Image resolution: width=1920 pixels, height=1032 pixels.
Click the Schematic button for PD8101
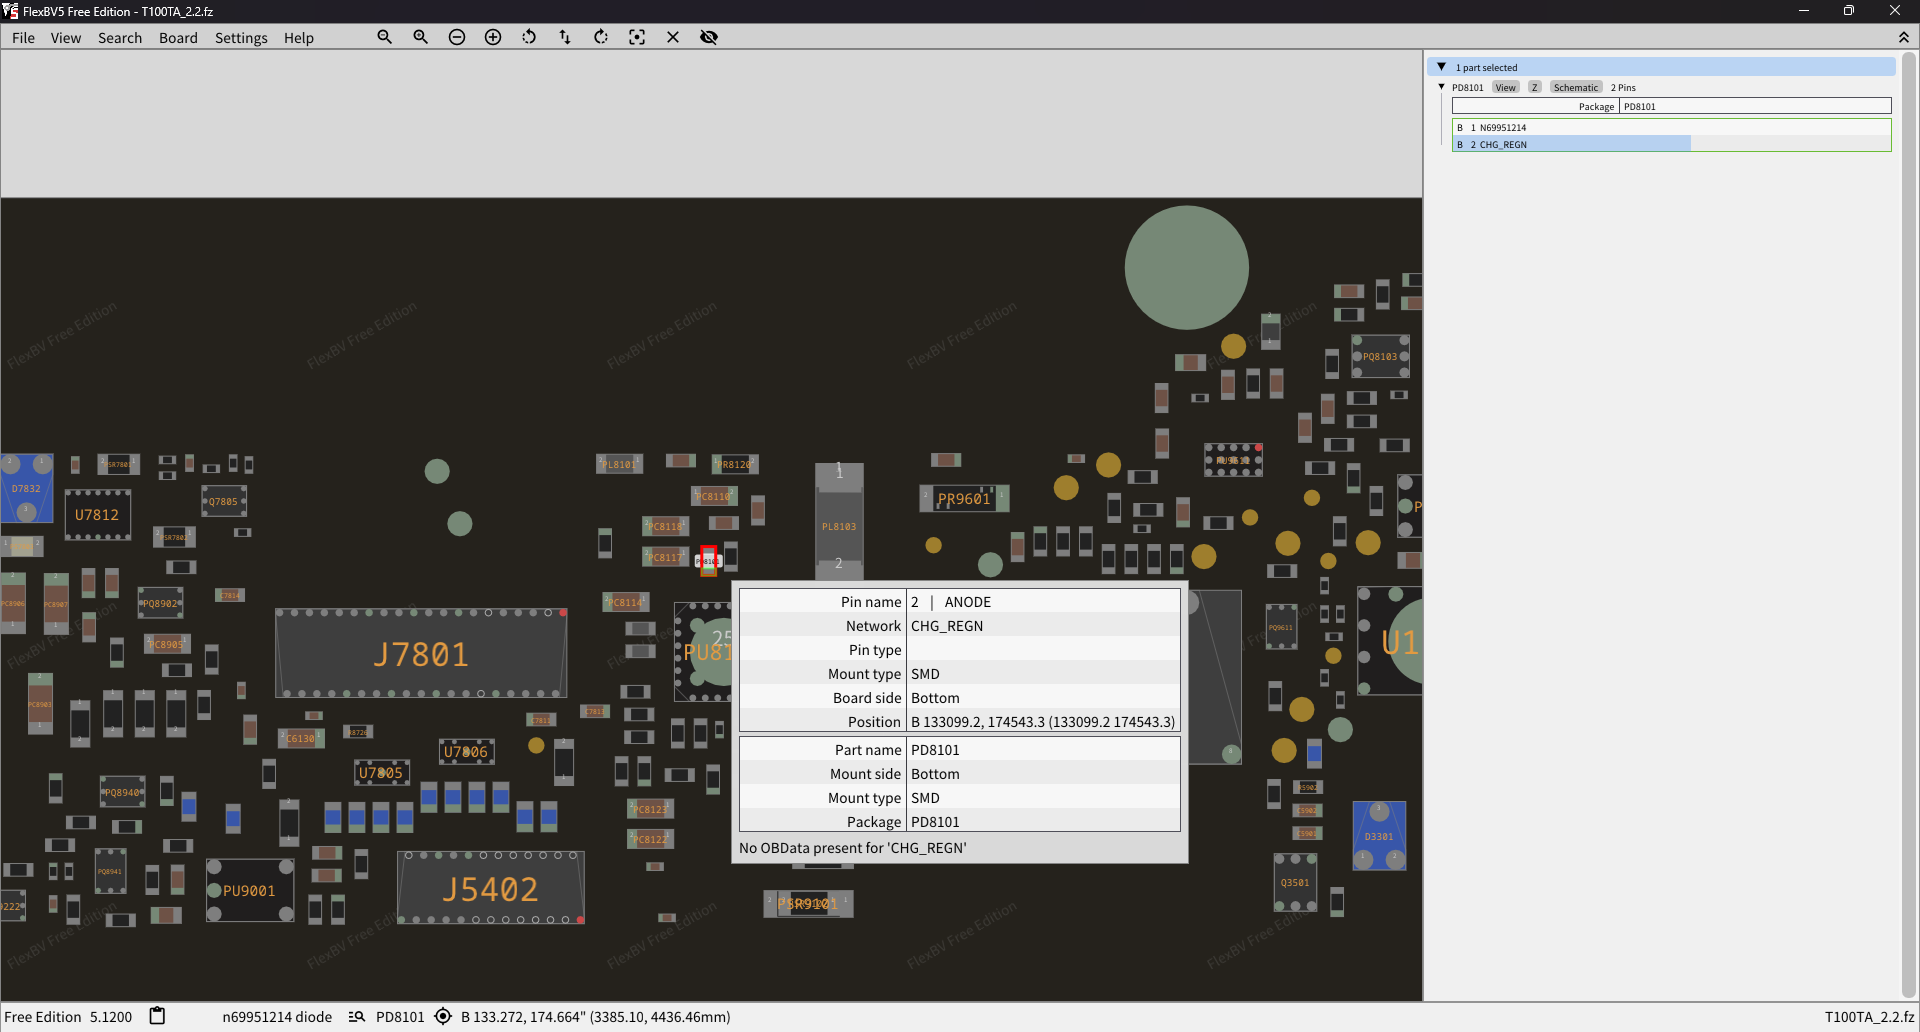click(x=1575, y=87)
